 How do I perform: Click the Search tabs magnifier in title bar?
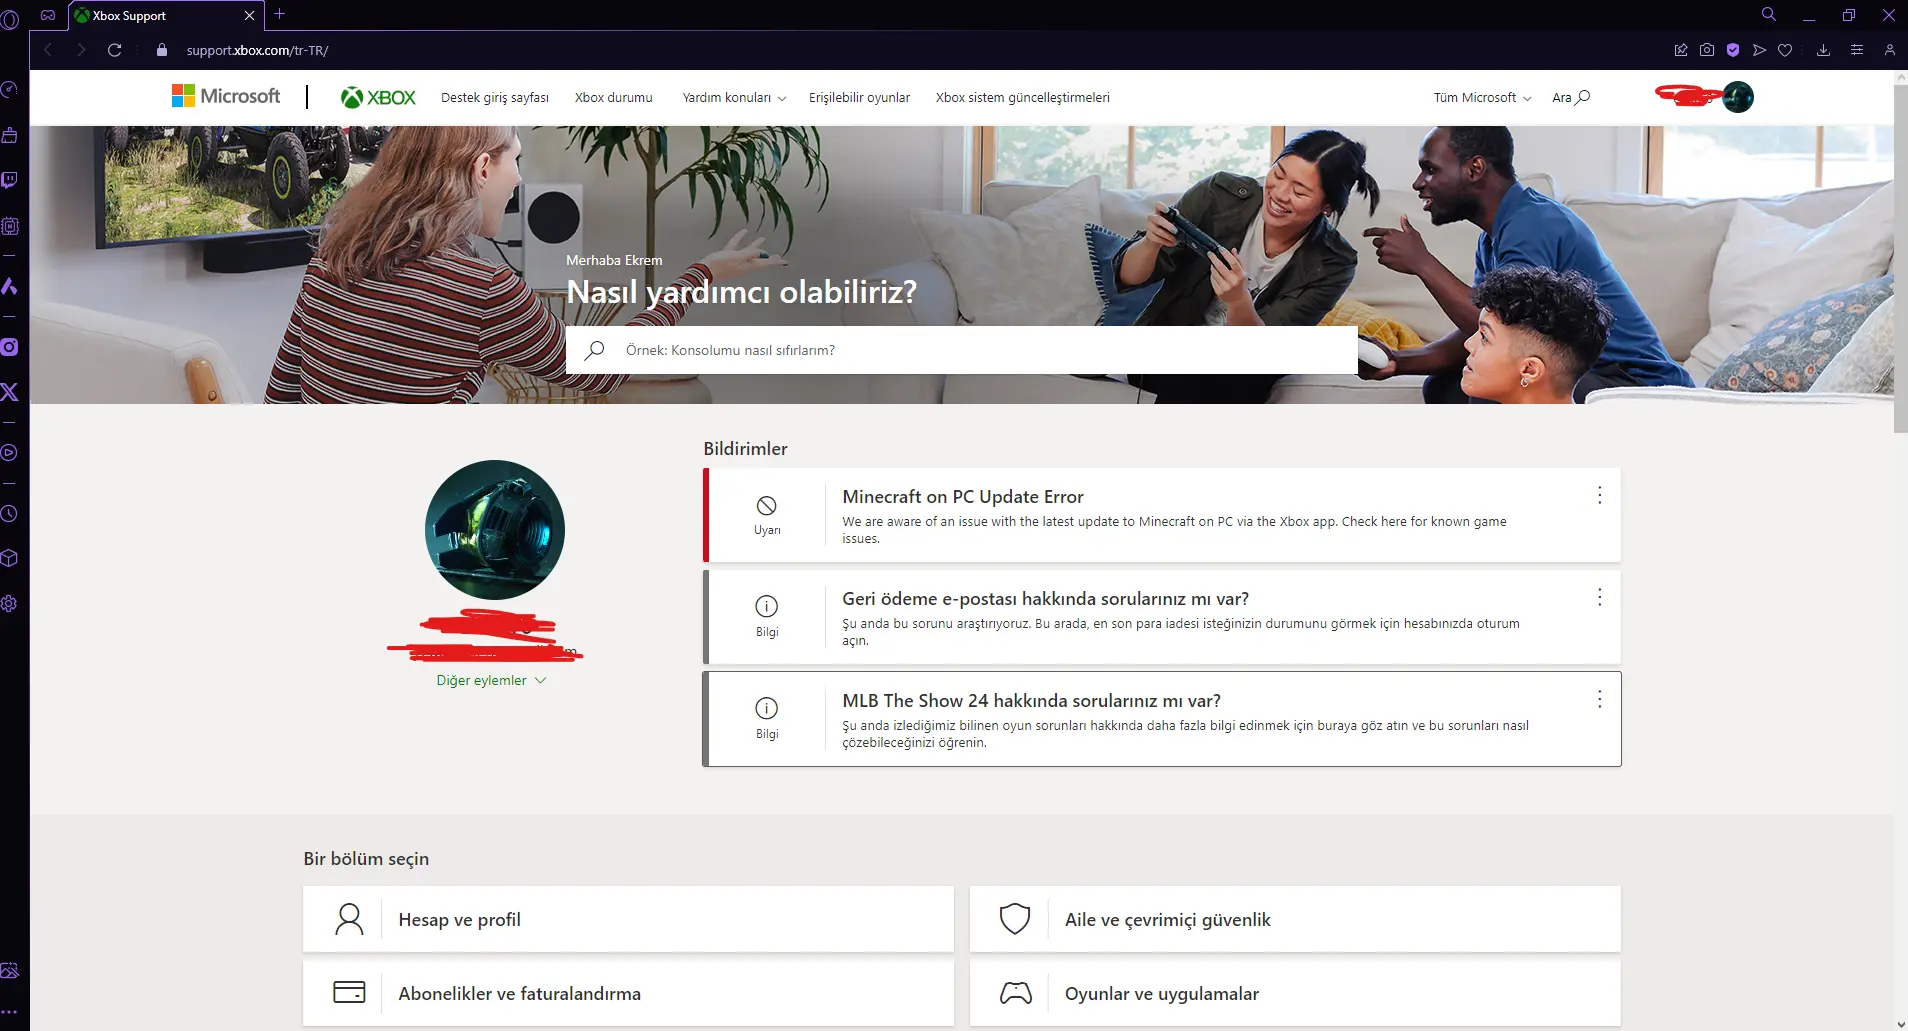[1768, 14]
